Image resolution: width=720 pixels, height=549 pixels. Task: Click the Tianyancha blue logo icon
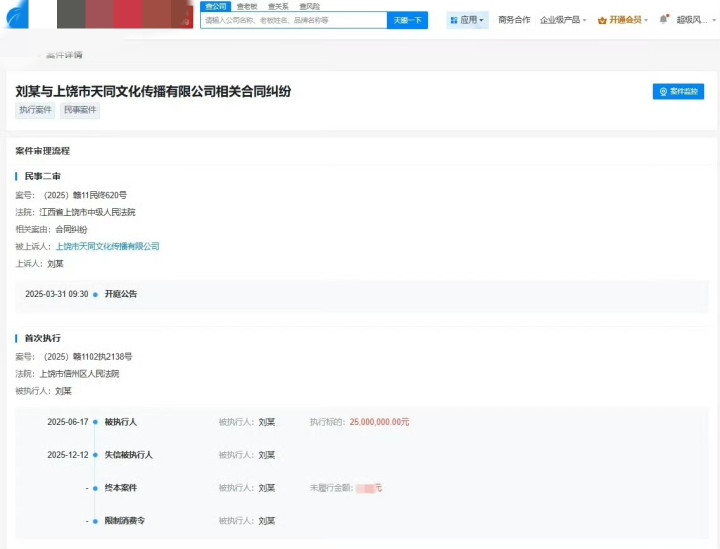[17, 14]
